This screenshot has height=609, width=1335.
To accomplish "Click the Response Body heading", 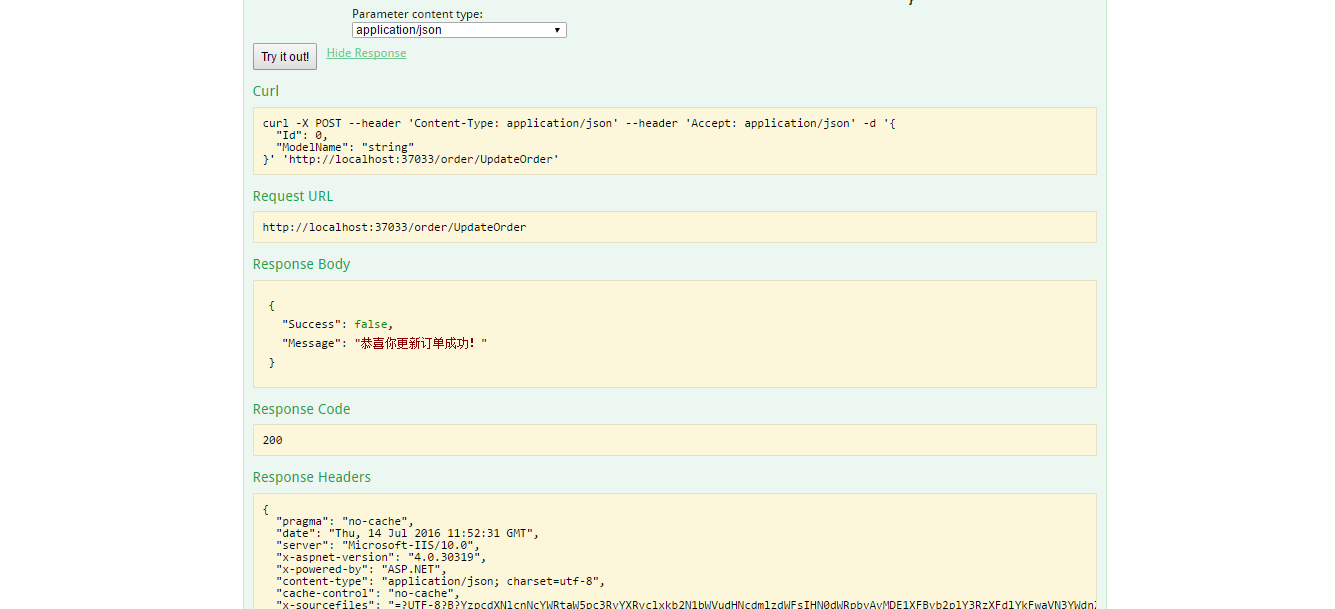I will (x=301, y=264).
